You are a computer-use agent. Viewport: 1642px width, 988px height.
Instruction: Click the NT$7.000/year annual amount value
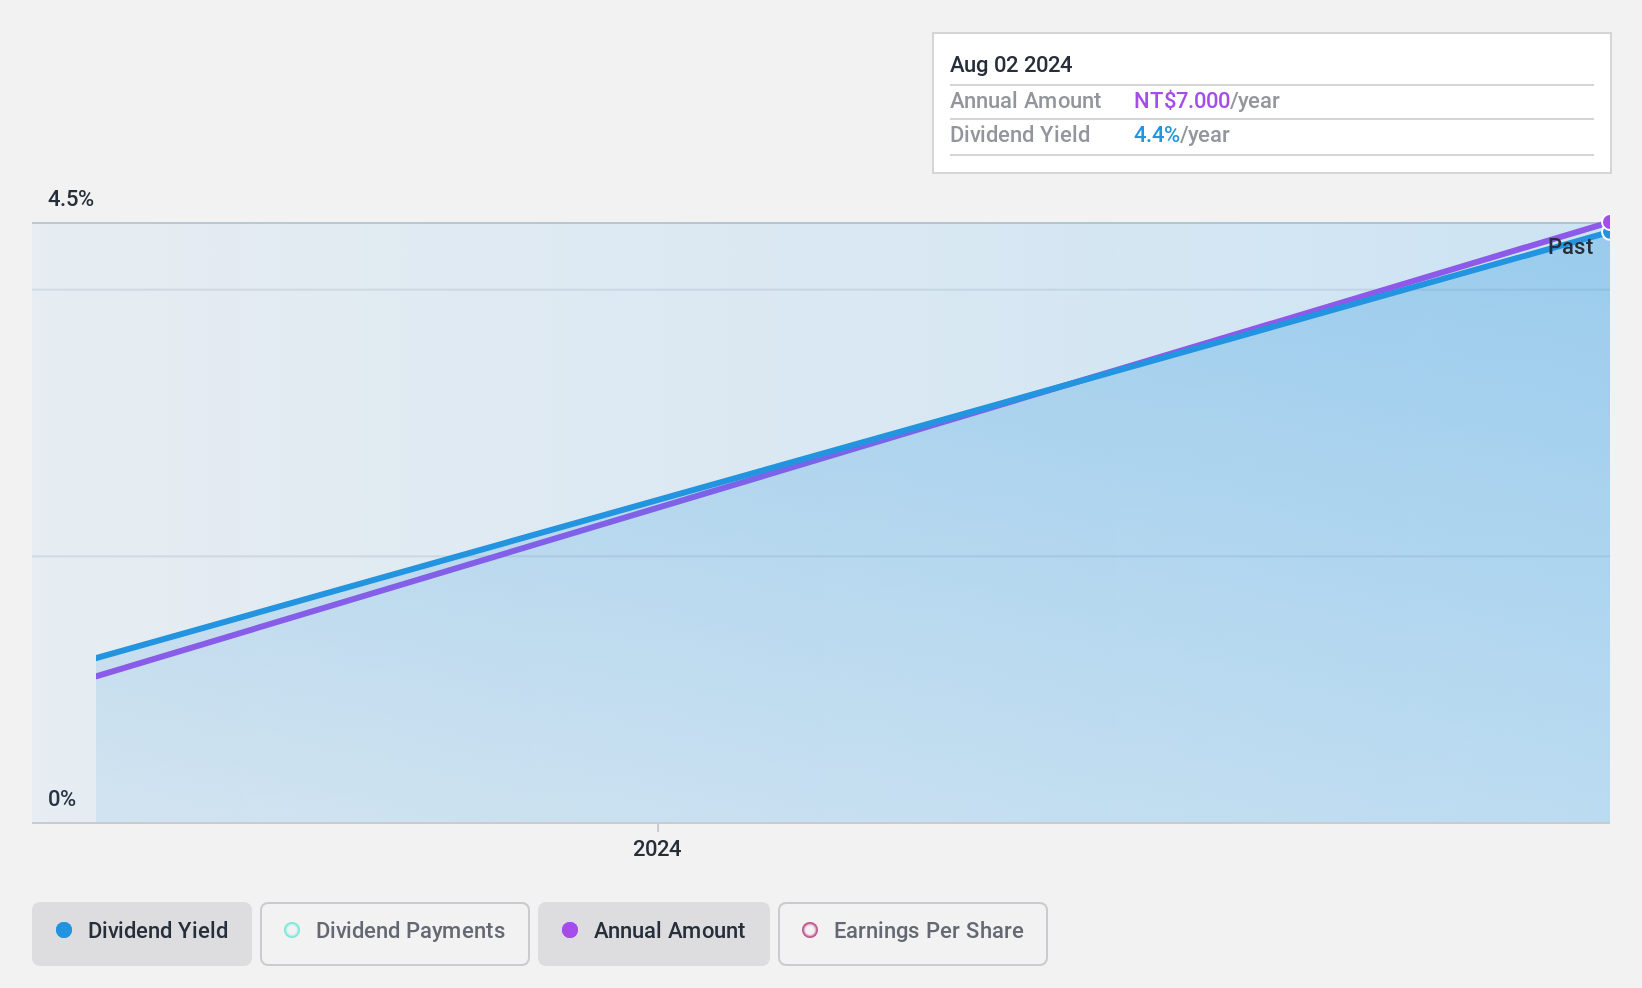(1207, 100)
